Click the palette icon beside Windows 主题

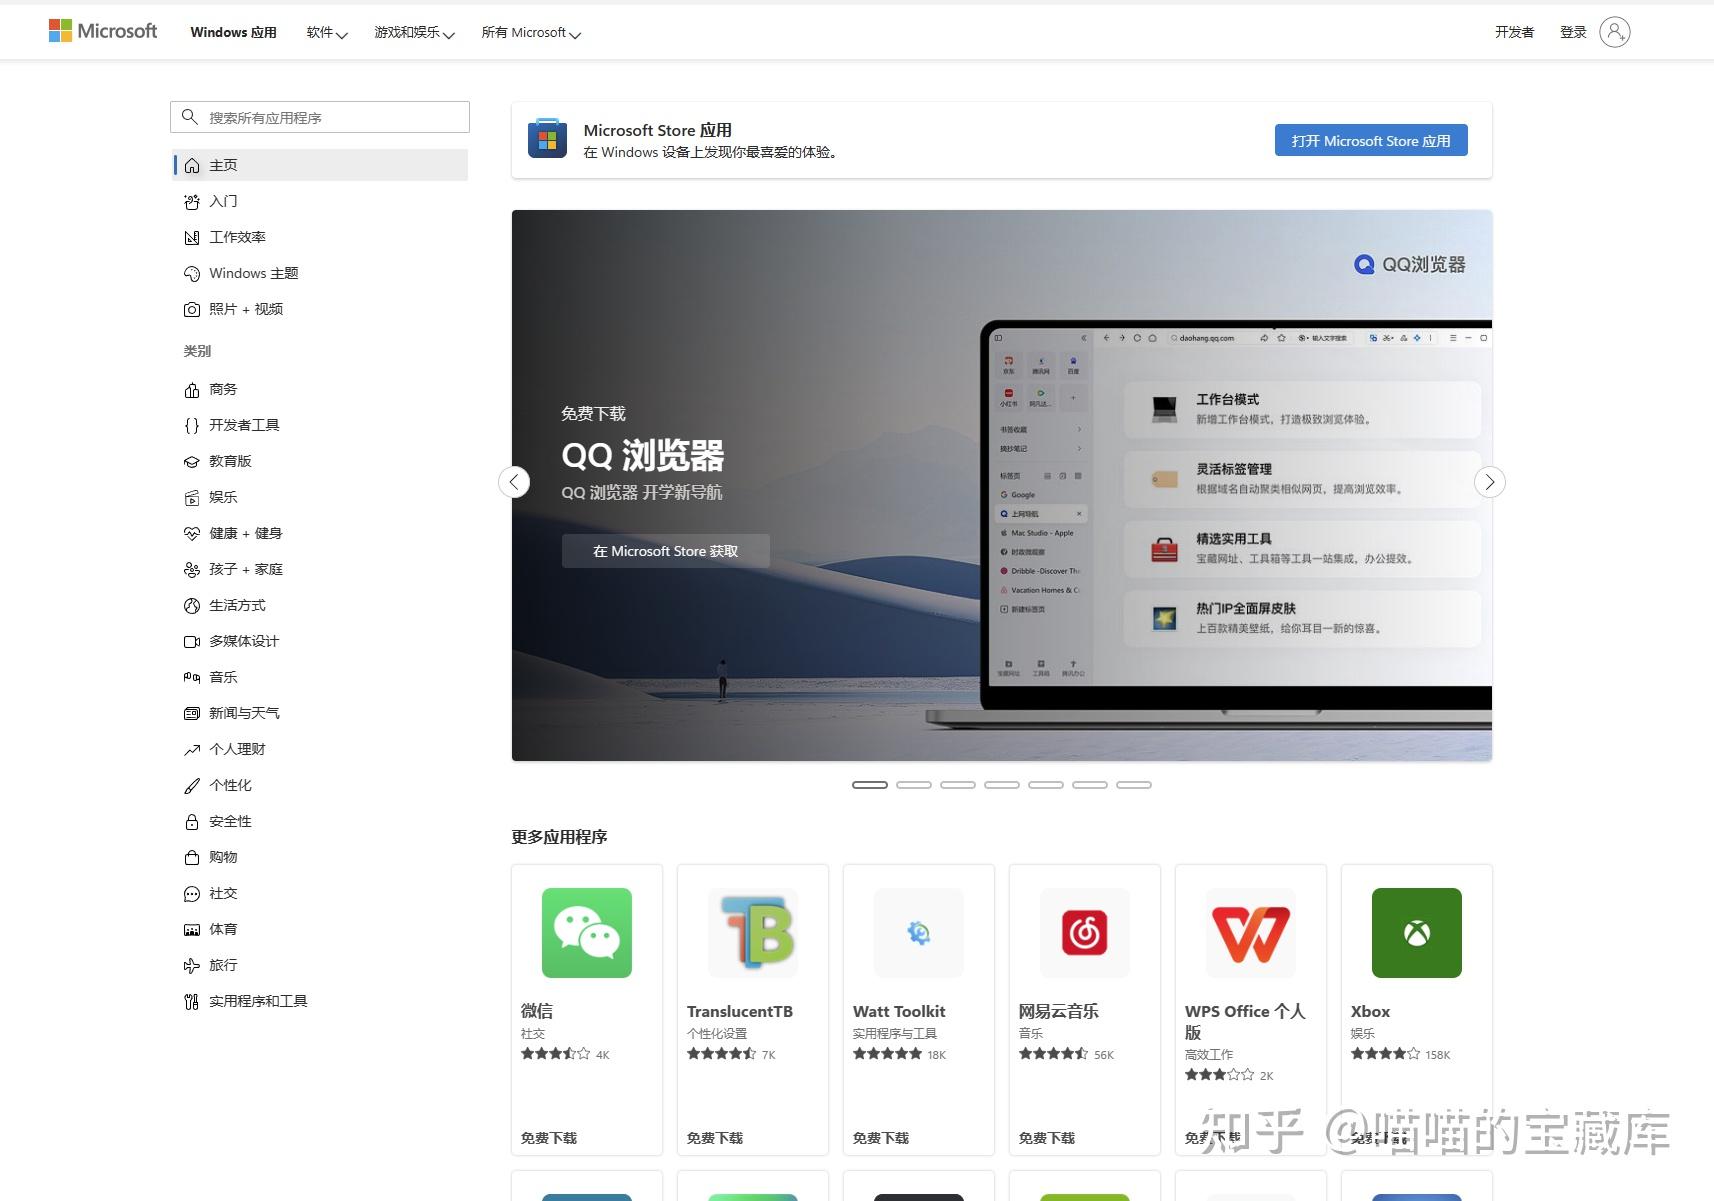tap(192, 273)
